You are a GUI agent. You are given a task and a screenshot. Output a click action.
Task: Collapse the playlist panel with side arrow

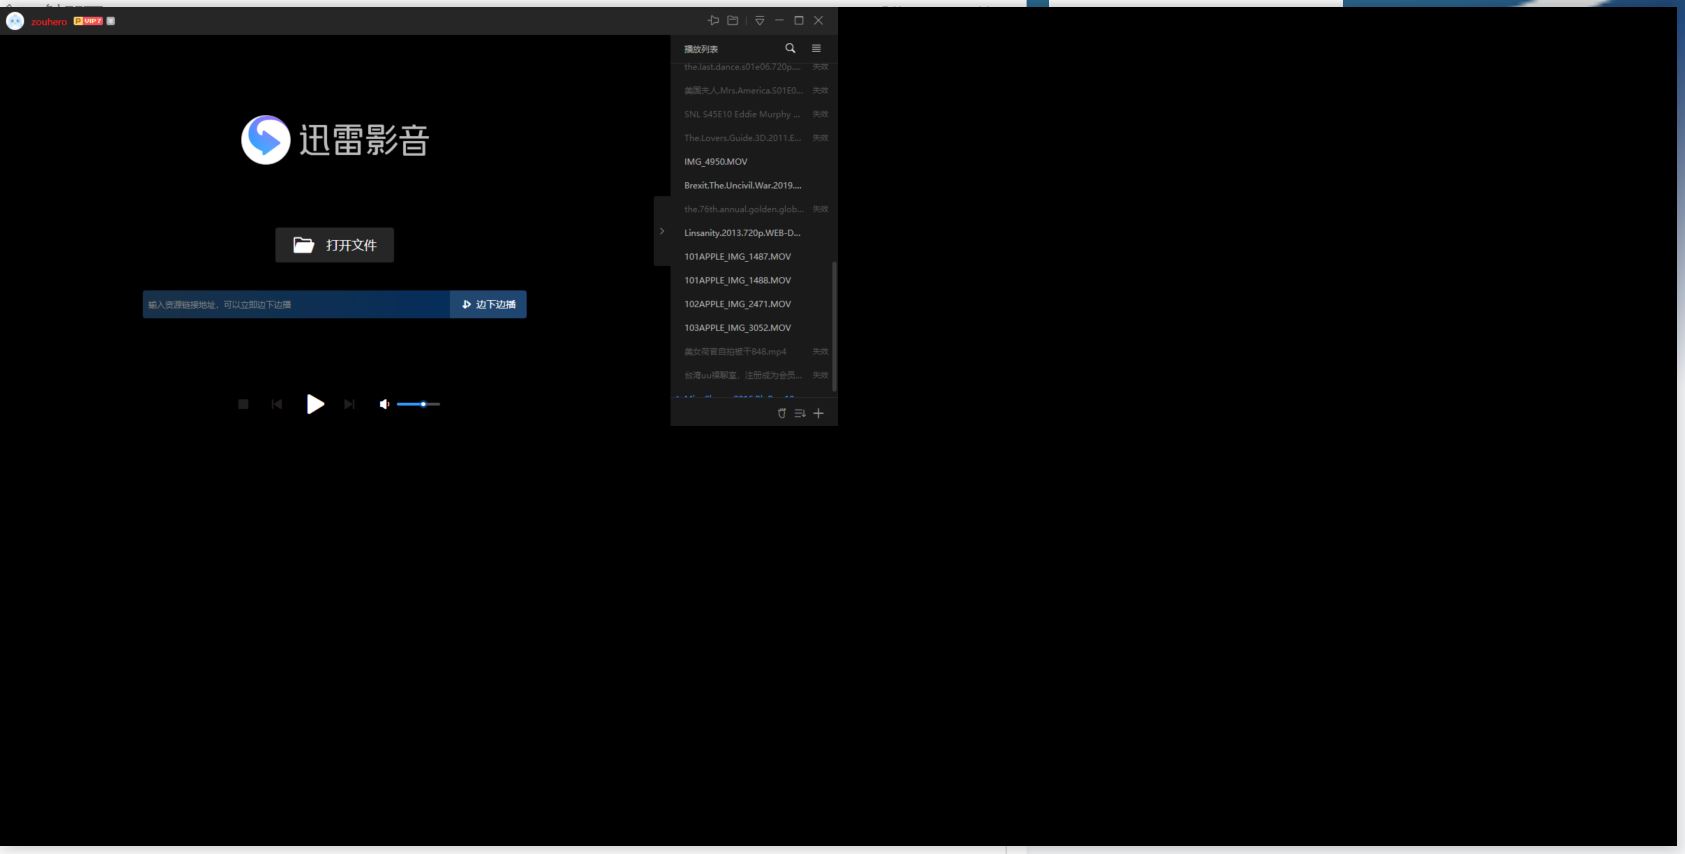(661, 231)
